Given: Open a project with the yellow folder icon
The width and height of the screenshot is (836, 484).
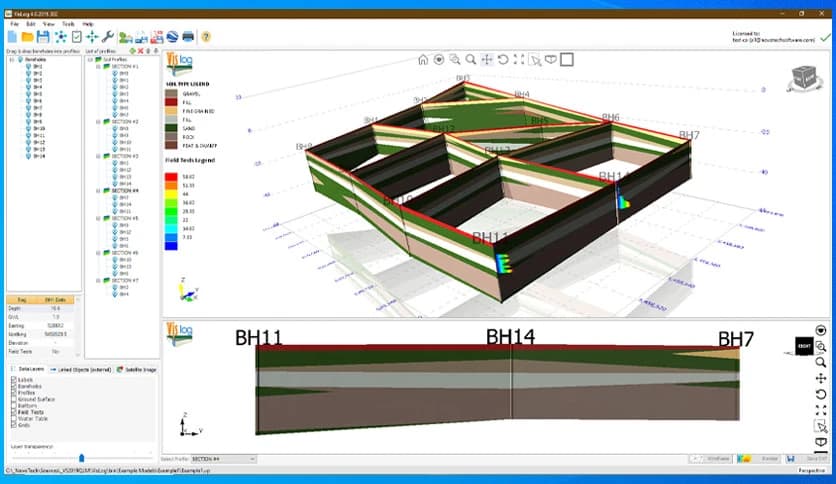Looking at the screenshot, I should tap(28, 37).
